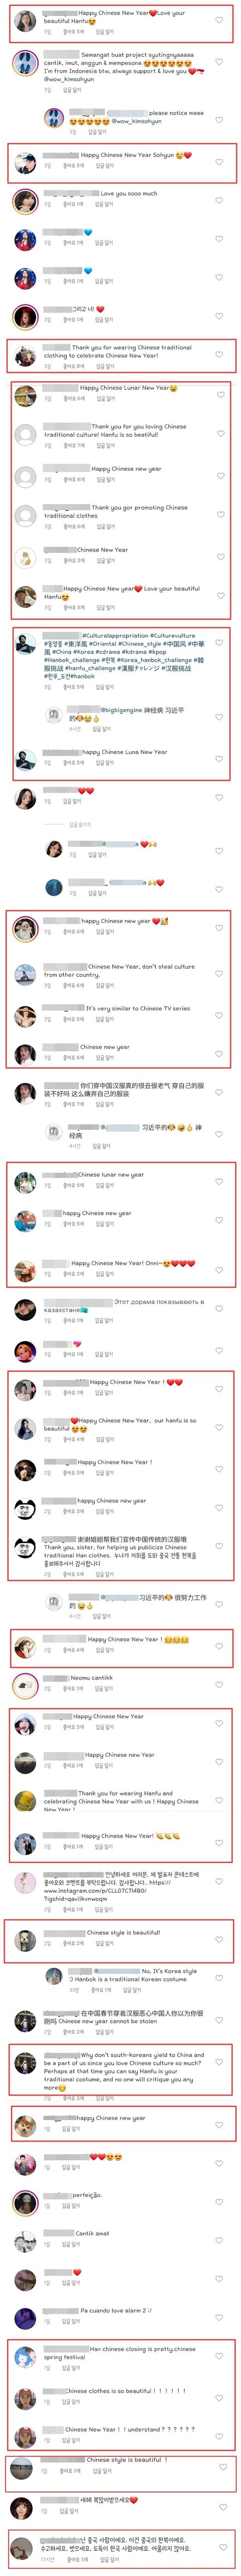Reply to 'Thank you for wearing Chinese traditional clothing' comment
This screenshot has height=2576, width=241.
[104, 366]
